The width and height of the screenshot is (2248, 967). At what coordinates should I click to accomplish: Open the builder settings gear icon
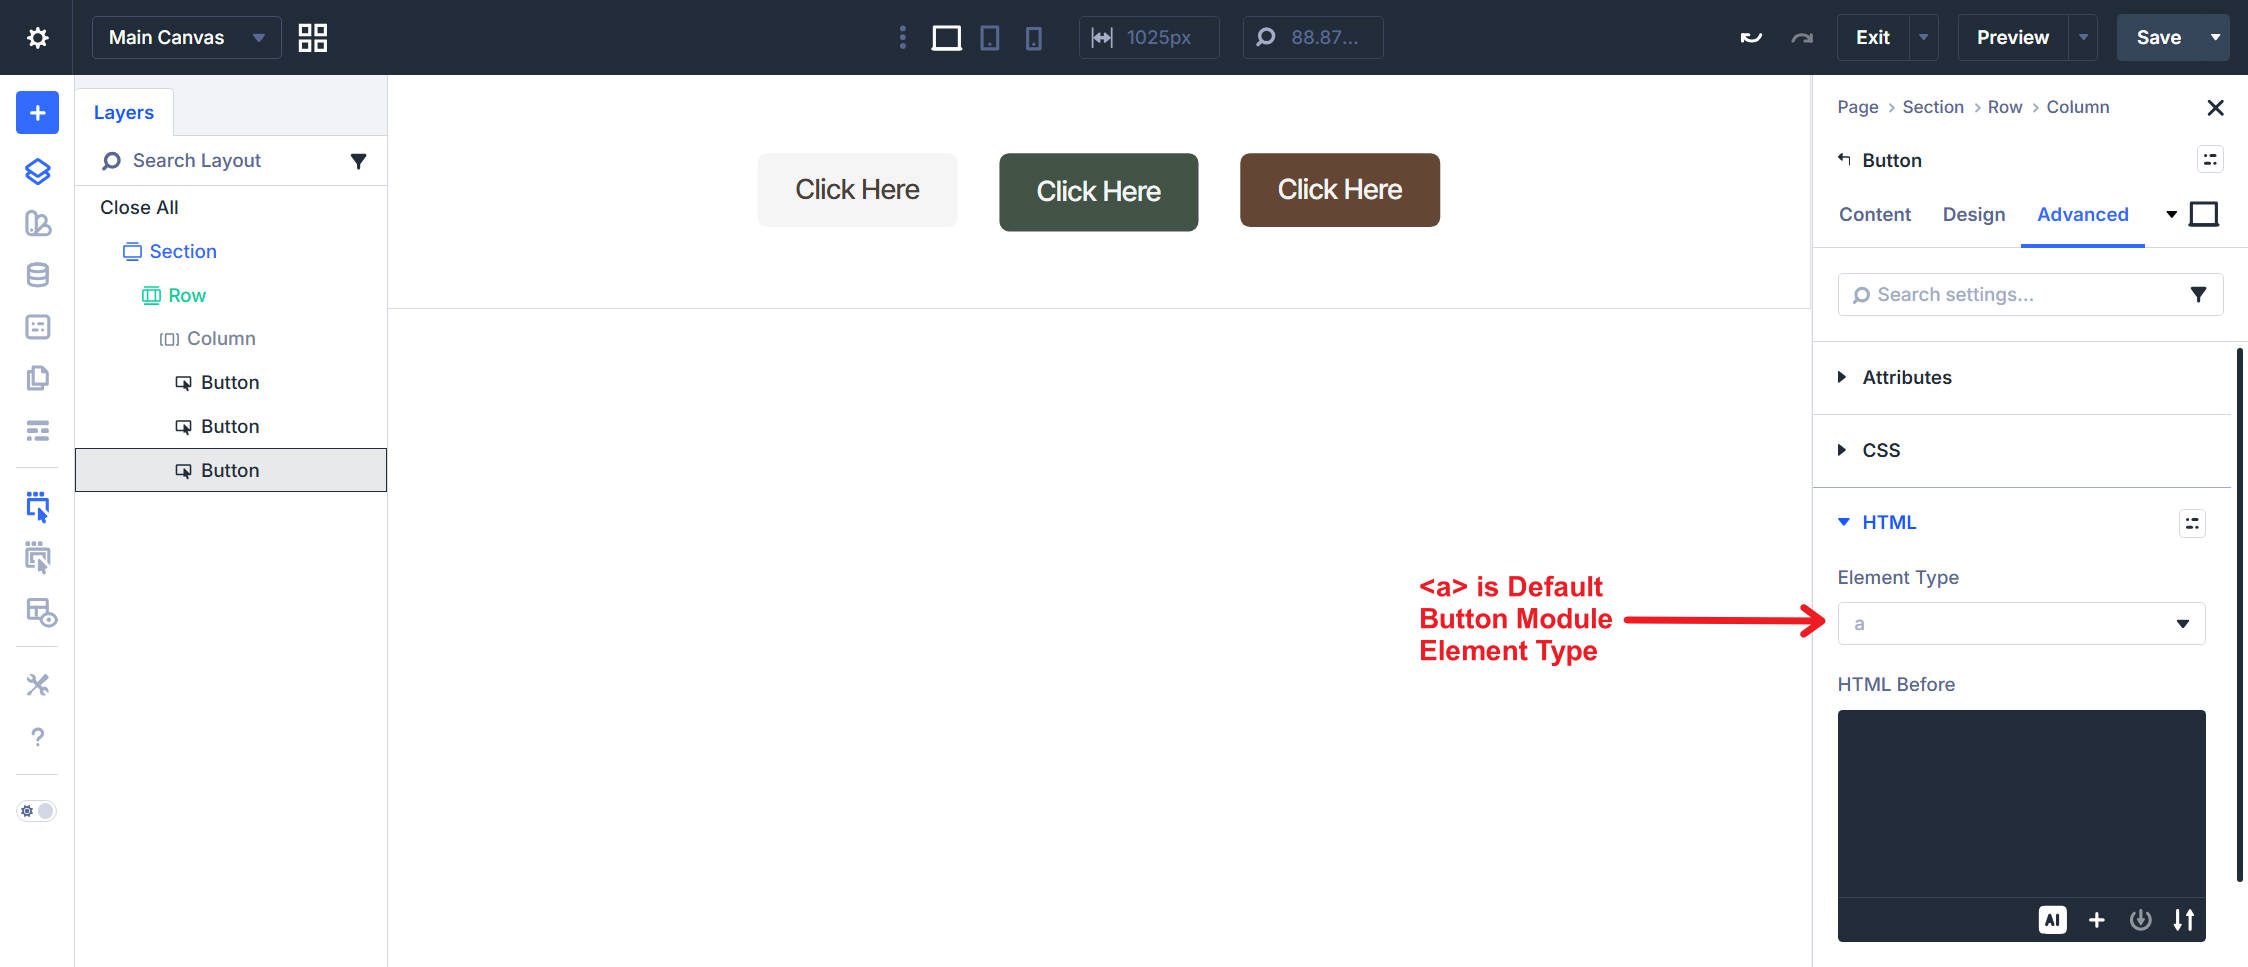point(37,37)
